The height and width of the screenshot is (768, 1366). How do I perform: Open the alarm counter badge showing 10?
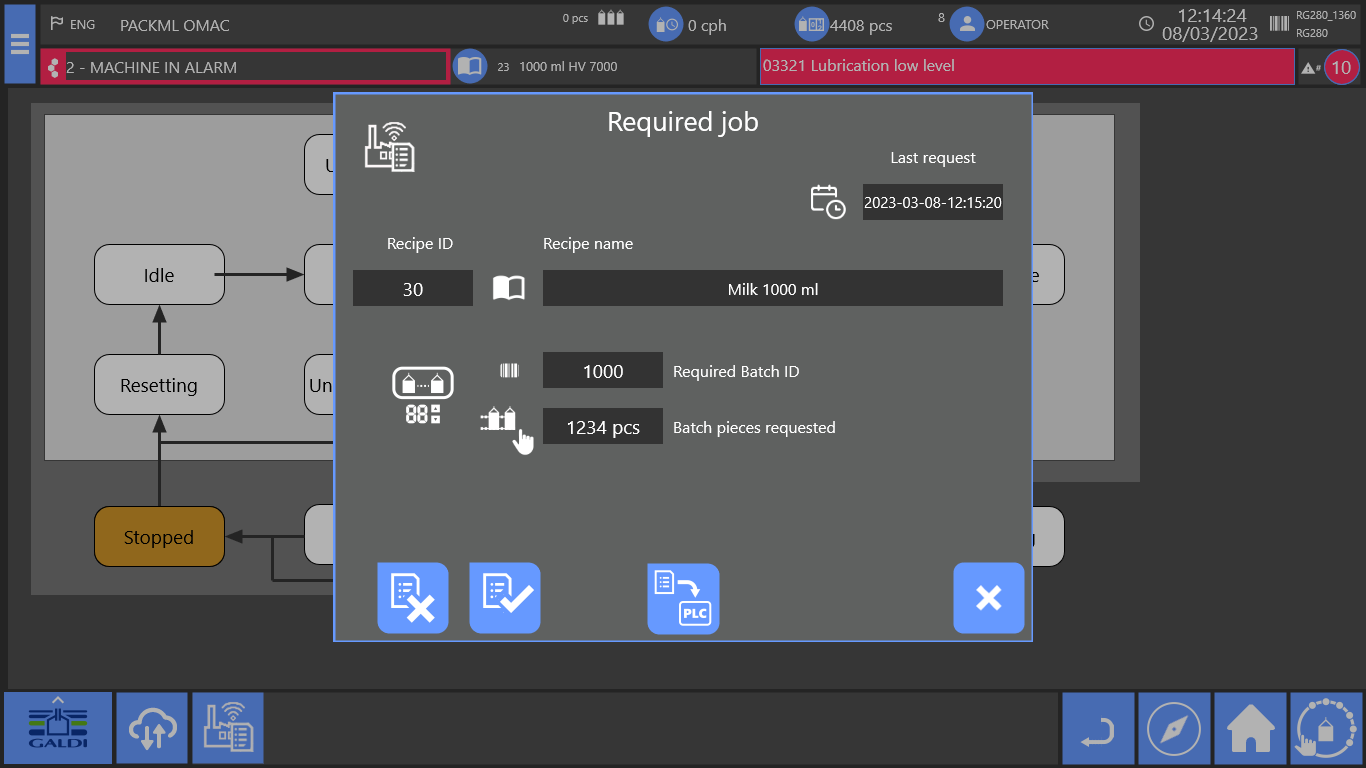pyautogui.click(x=1341, y=68)
